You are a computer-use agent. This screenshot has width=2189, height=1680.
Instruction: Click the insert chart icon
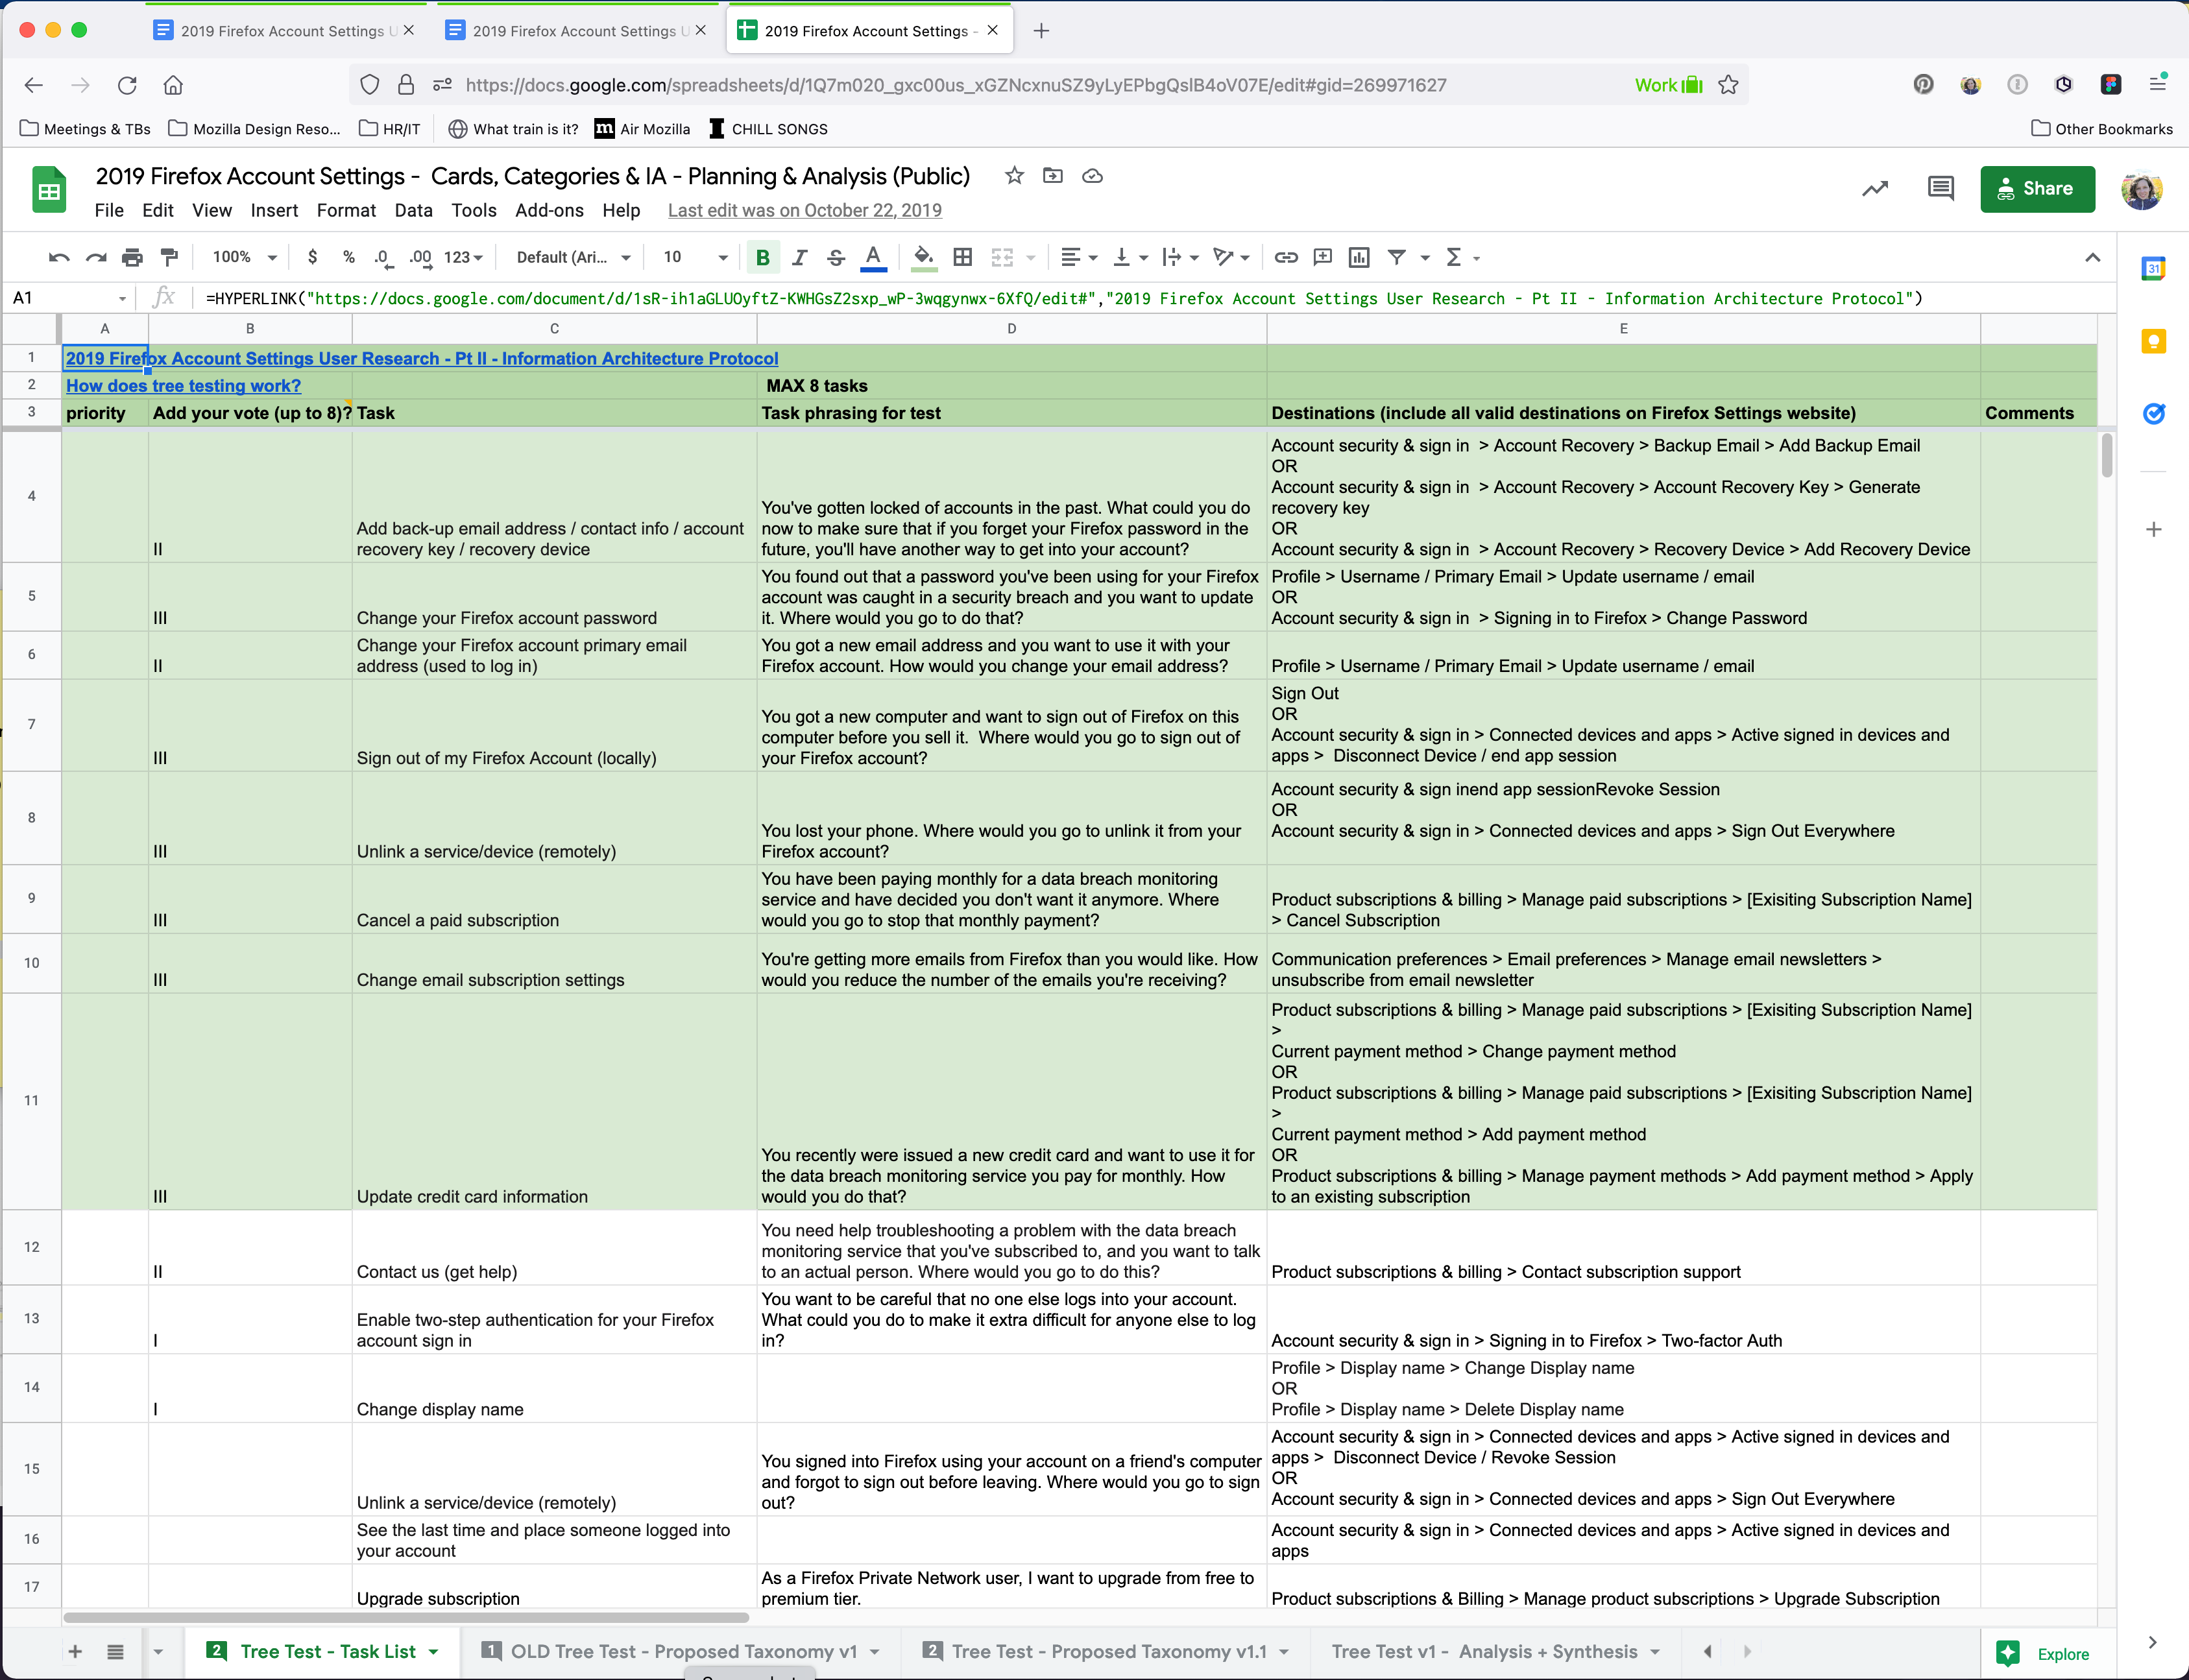(x=1358, y=257)
